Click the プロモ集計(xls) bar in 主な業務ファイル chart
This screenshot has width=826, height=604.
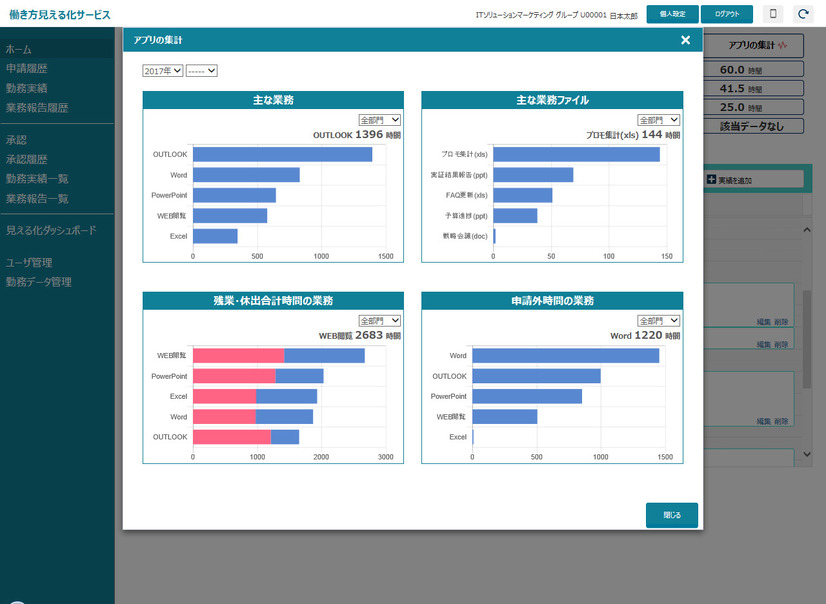click(576, 154)
